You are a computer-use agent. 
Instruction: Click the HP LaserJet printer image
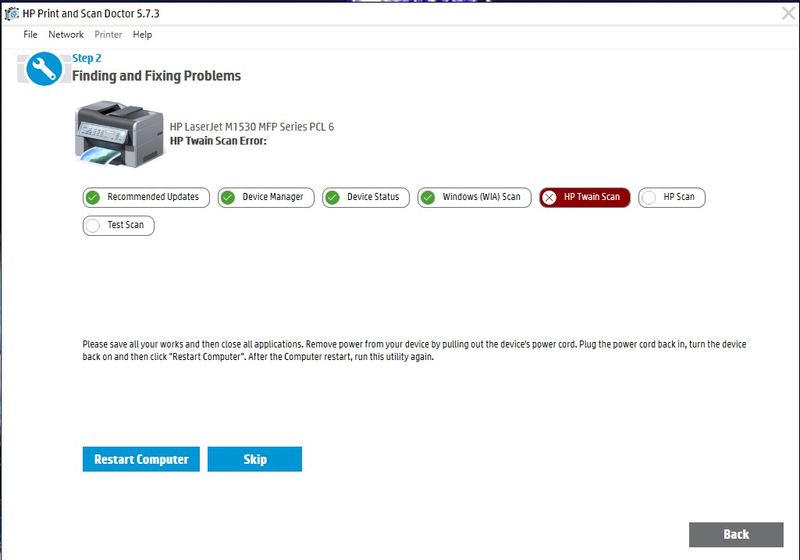(119, 134)
